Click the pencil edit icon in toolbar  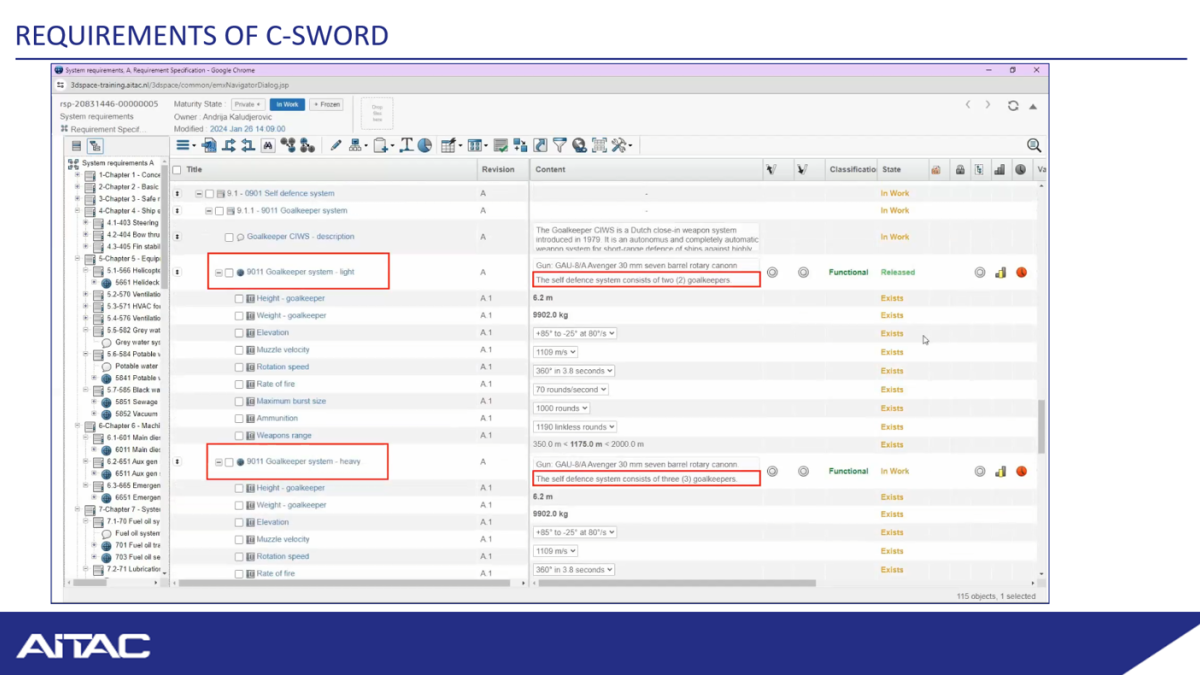point(335,146)
